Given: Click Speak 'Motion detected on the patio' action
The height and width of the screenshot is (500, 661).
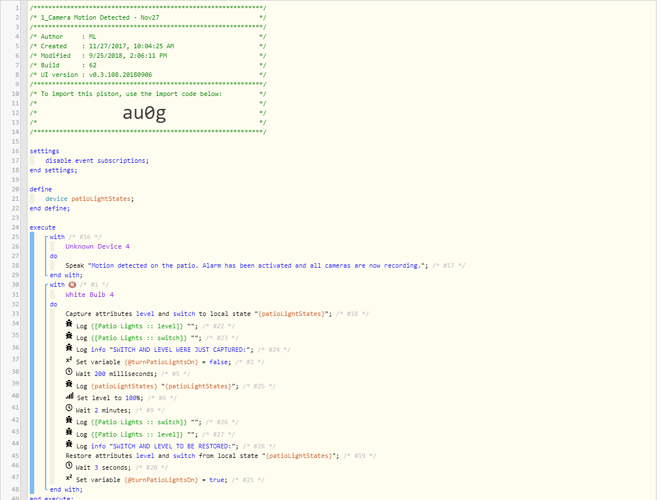Looking at the screenshot, I should click(x=247, y=266).
